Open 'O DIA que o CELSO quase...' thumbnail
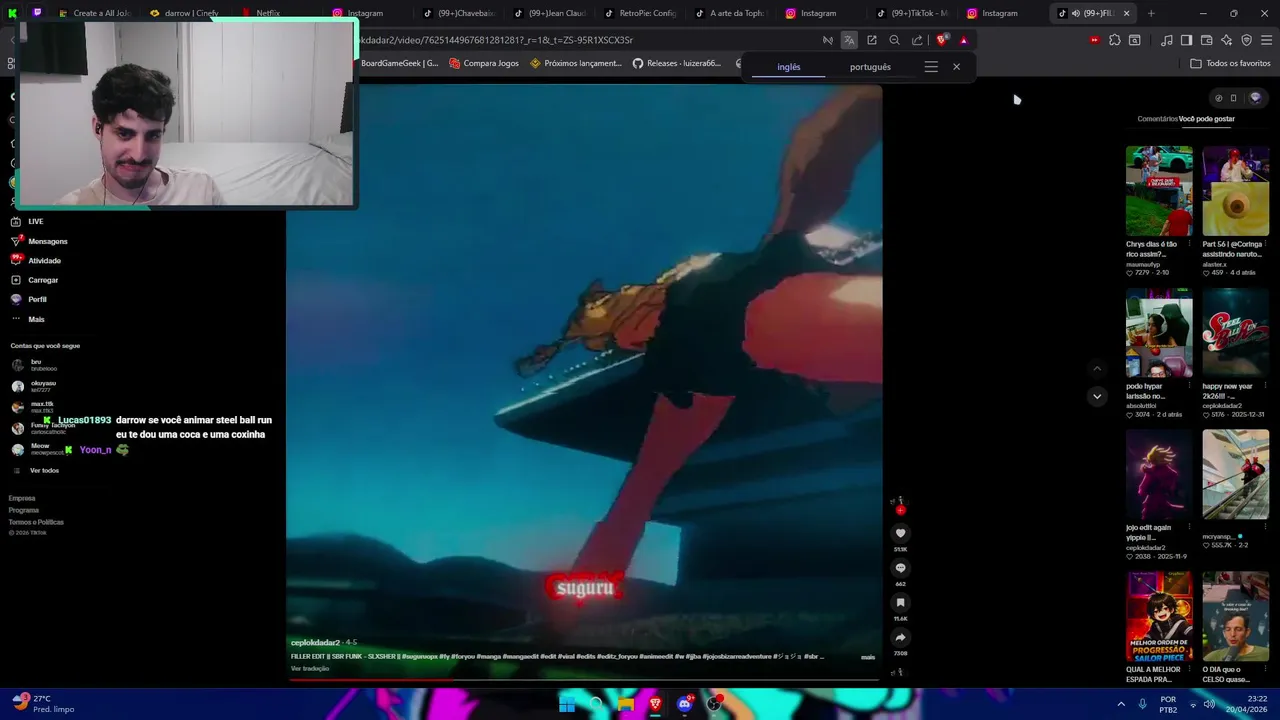Image resolution: width=1280 pixels, height=720 pixels. point(1236,617)
